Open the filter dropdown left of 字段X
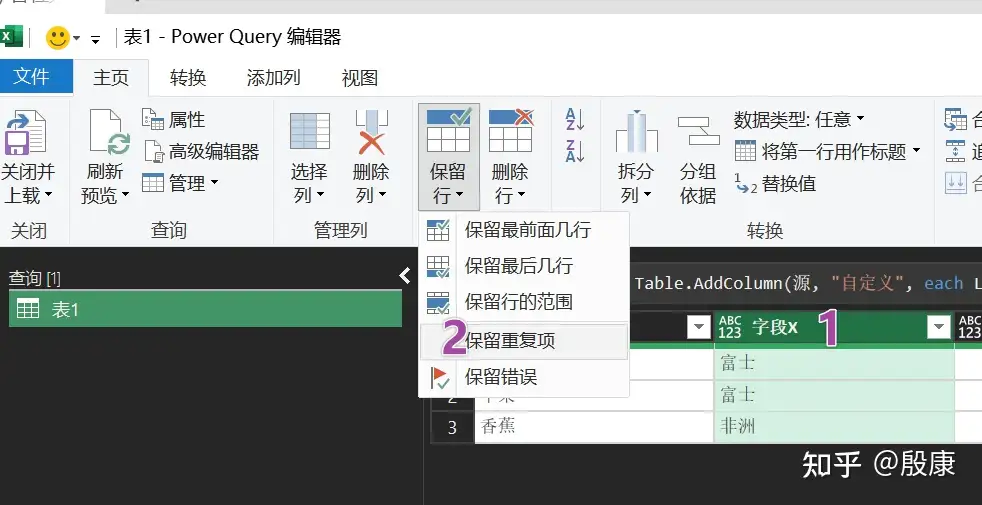 pyautogui.click(x=699, y=327)
